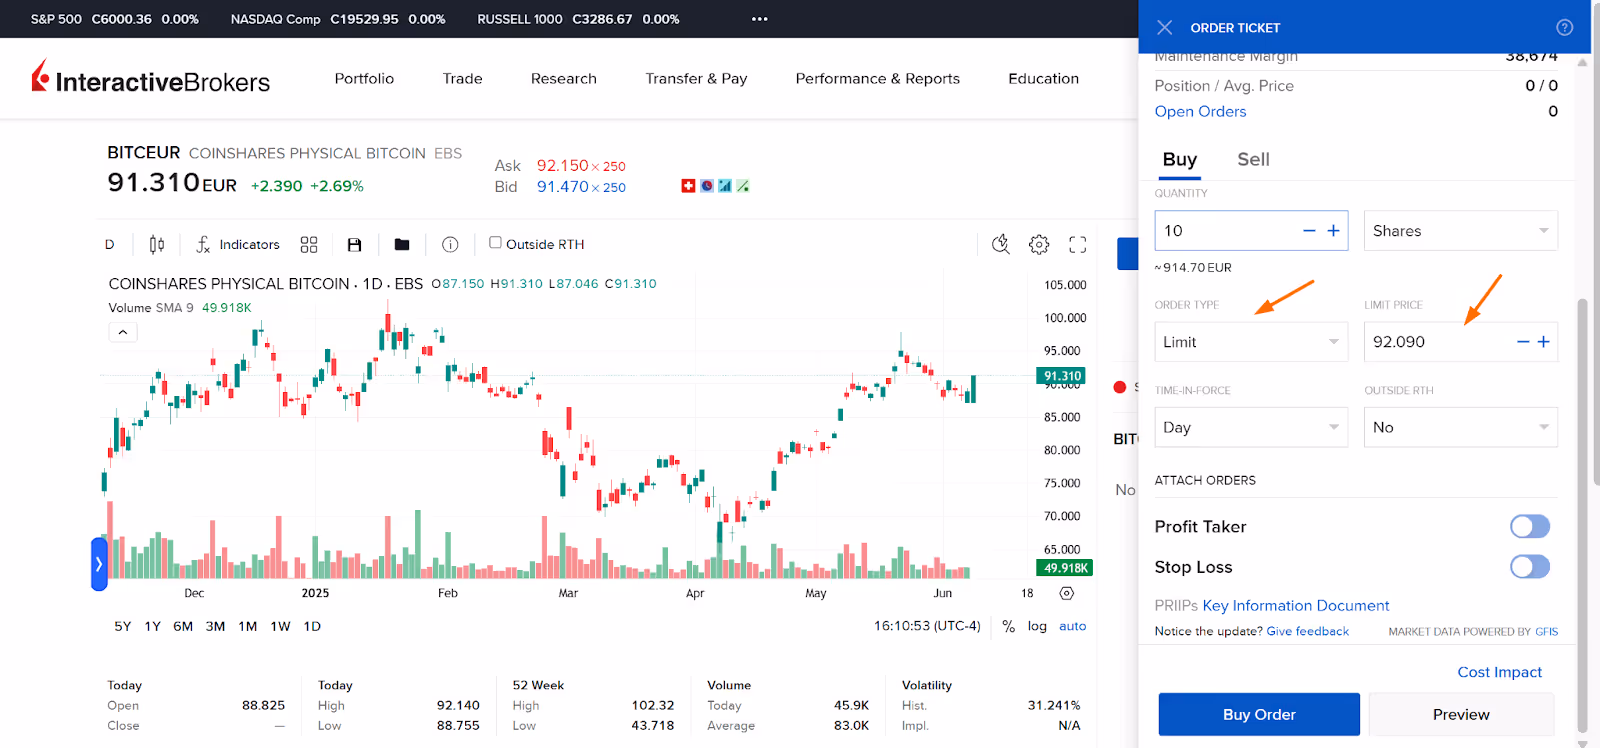Screen dimensions: 1600x748
Task: Increase limit price with plus button
Action: tap(1544, 342)
